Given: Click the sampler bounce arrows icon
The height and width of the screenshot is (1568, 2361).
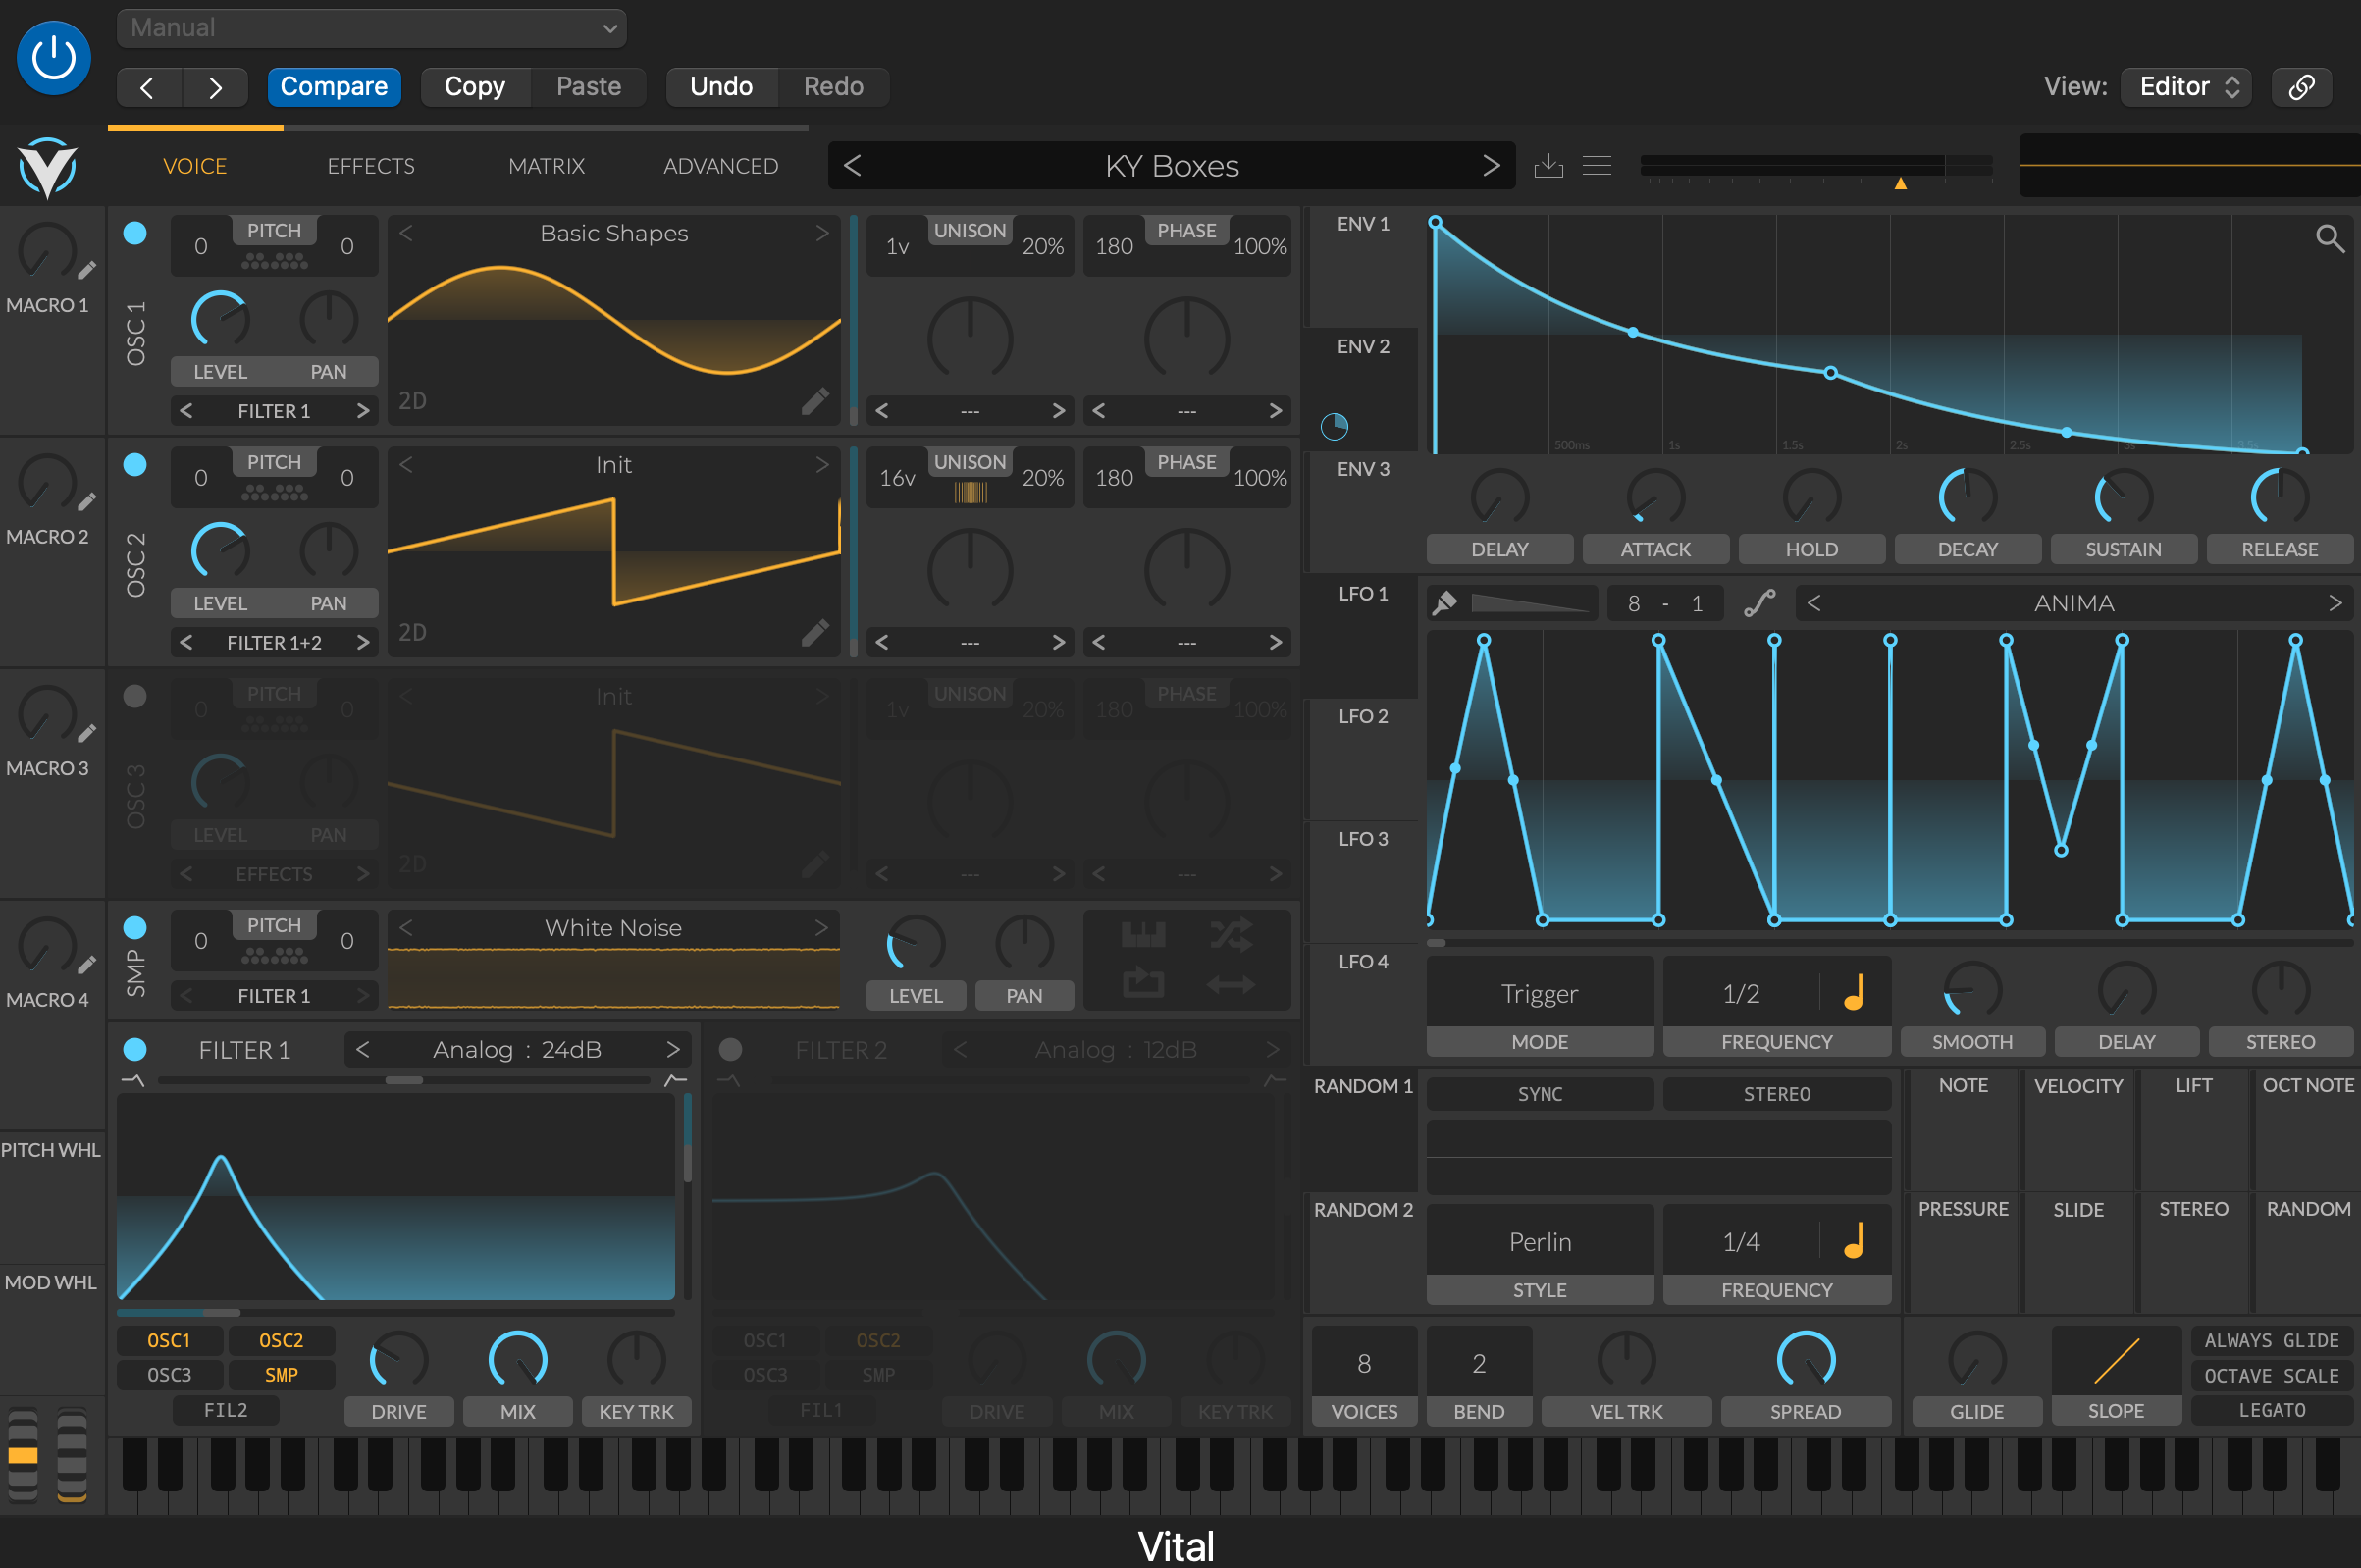Looking at the screenshot, I should click(x=1231, y=985).
